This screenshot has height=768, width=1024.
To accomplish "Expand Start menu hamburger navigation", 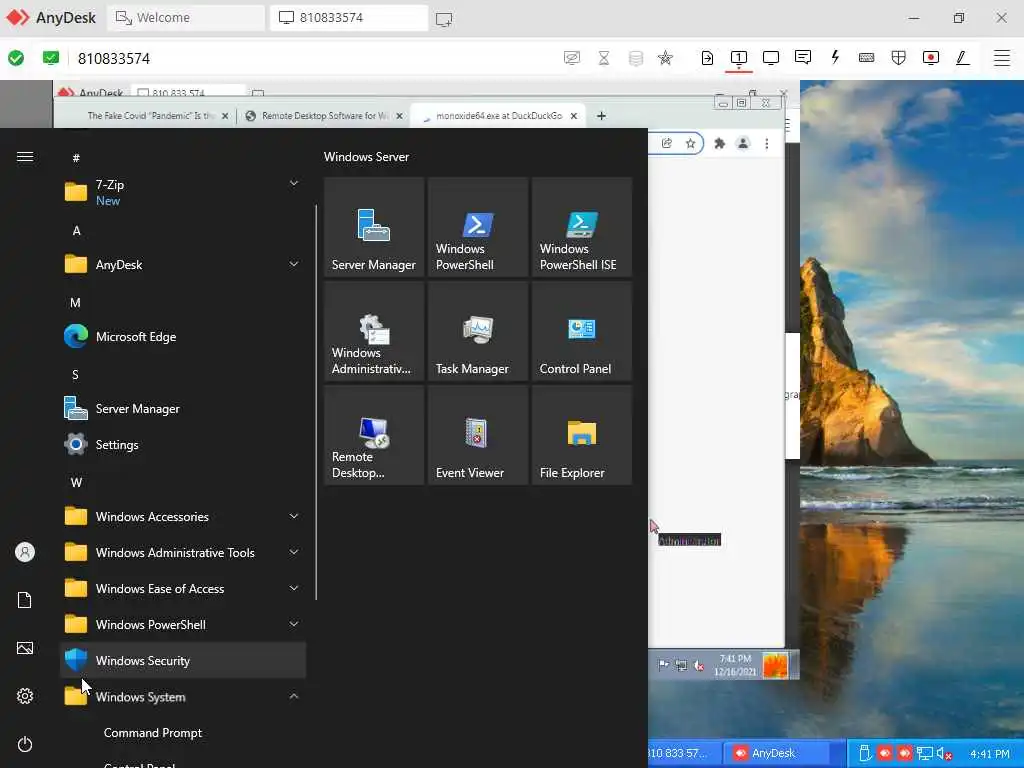I will click(x=25, y=157).
